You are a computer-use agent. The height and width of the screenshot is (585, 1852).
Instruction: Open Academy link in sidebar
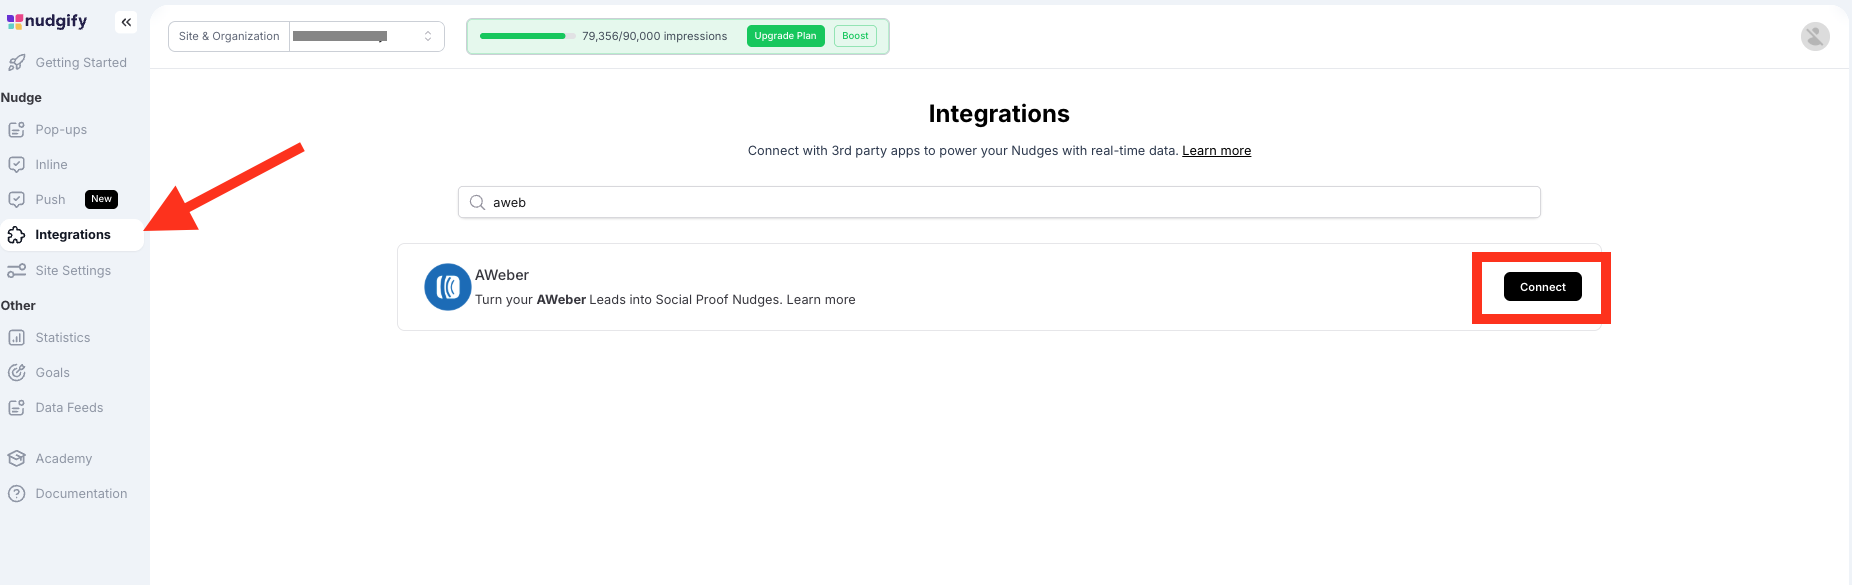[63, 459]
